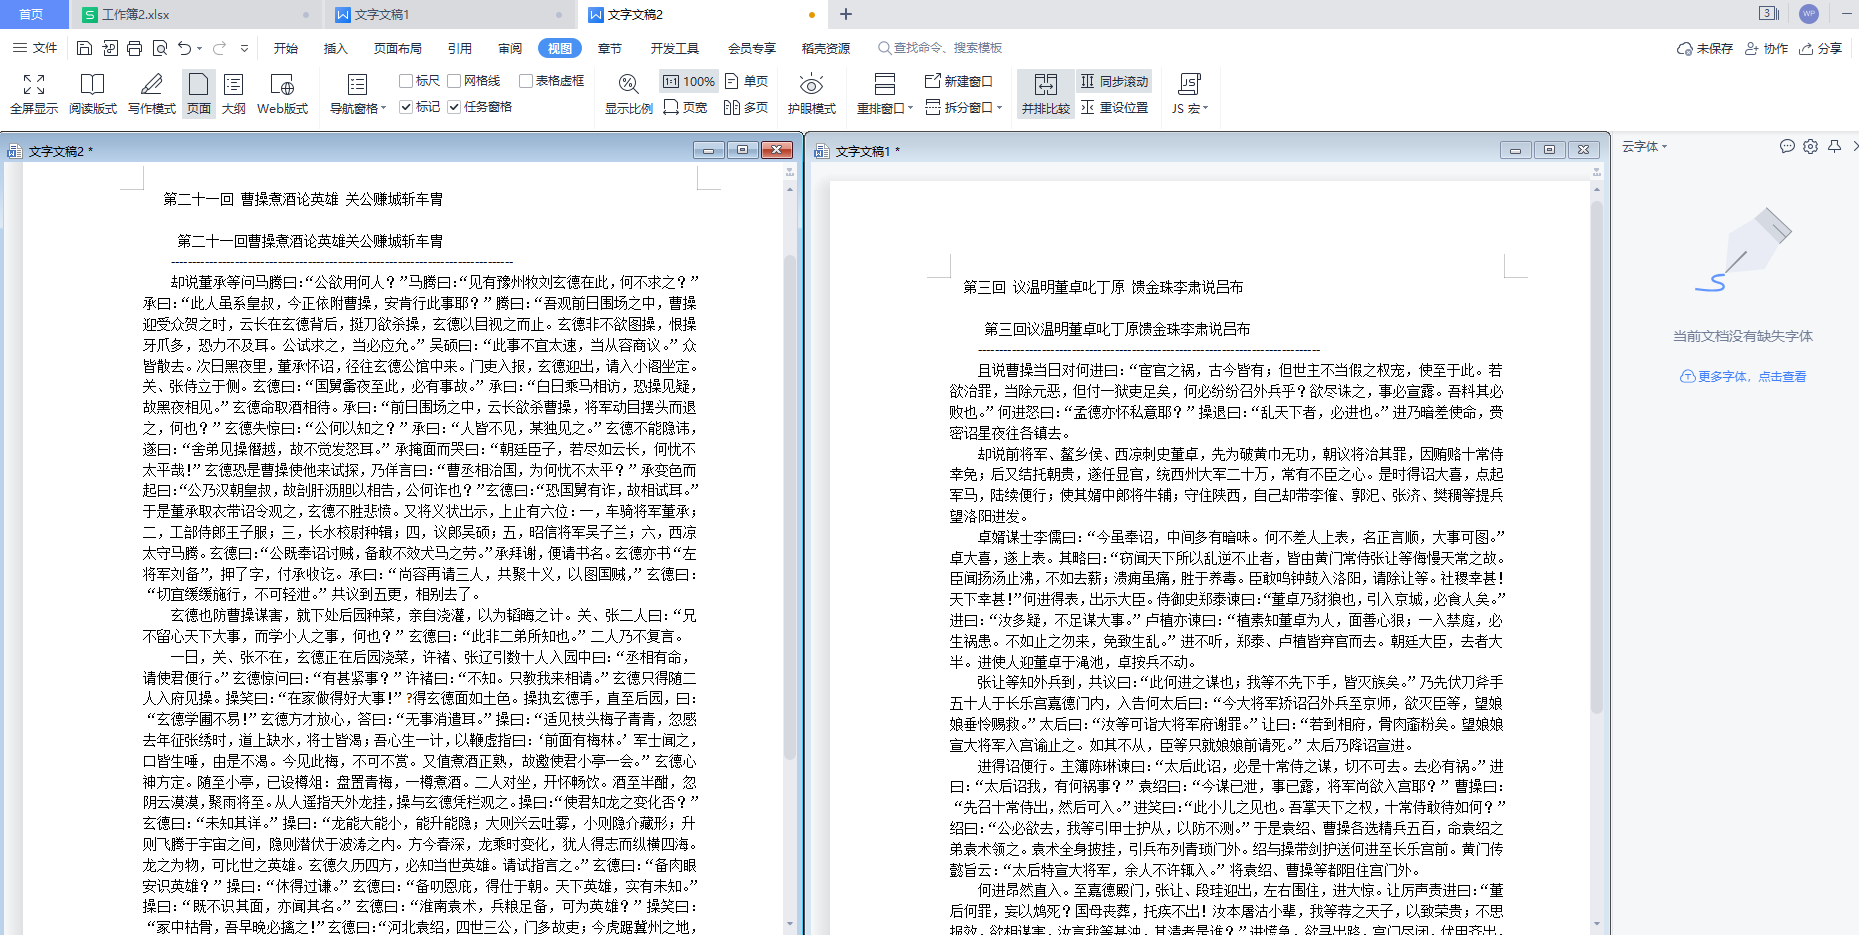Open the display zoom ratio dialog
The width and height of the screenshot is (1859, 935).
tap(628, 94)
